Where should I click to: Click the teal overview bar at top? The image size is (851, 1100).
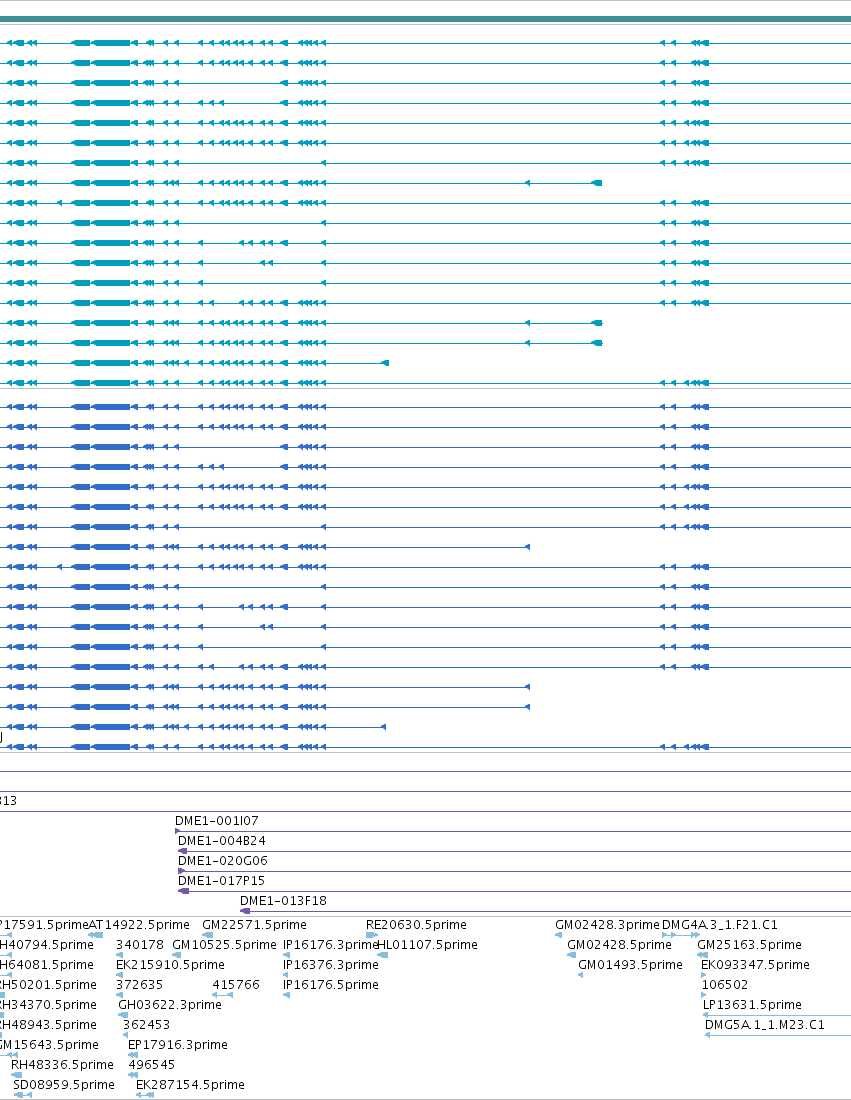point(425,19)
